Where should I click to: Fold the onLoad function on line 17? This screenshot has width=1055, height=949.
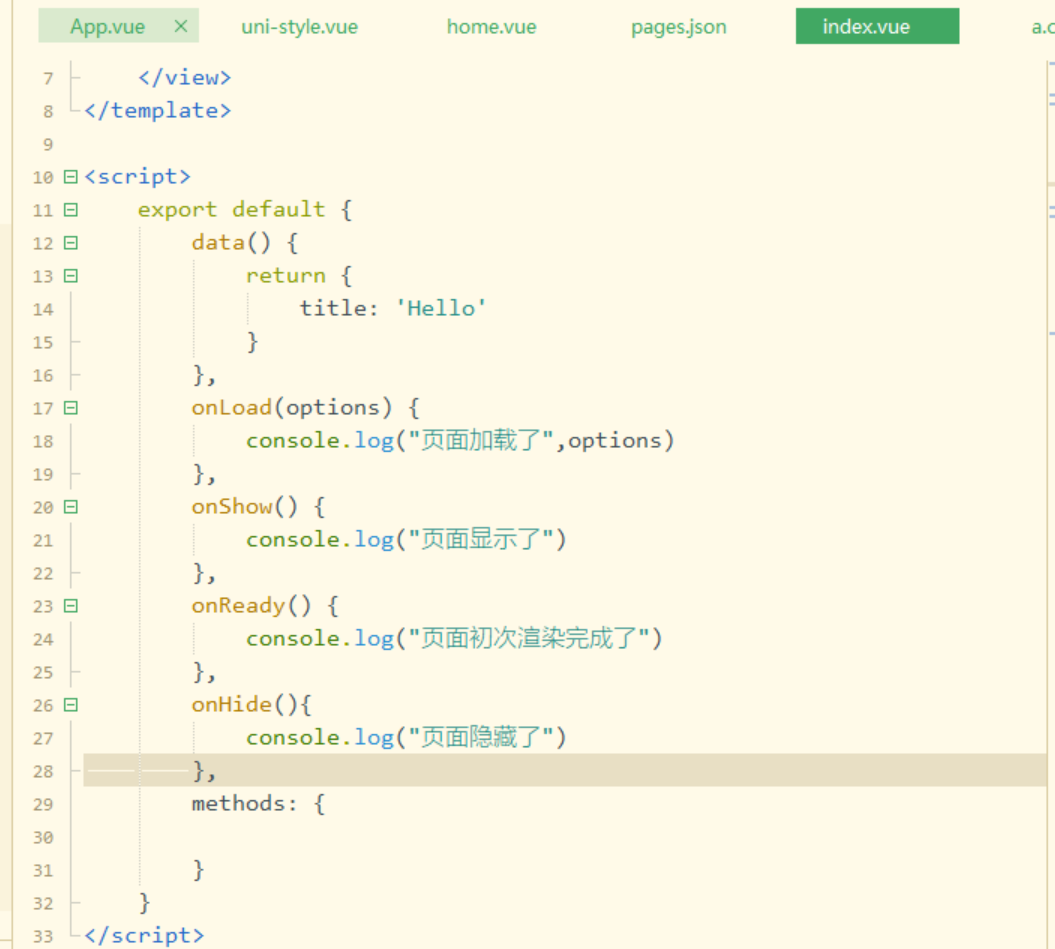tap(71, 408)
